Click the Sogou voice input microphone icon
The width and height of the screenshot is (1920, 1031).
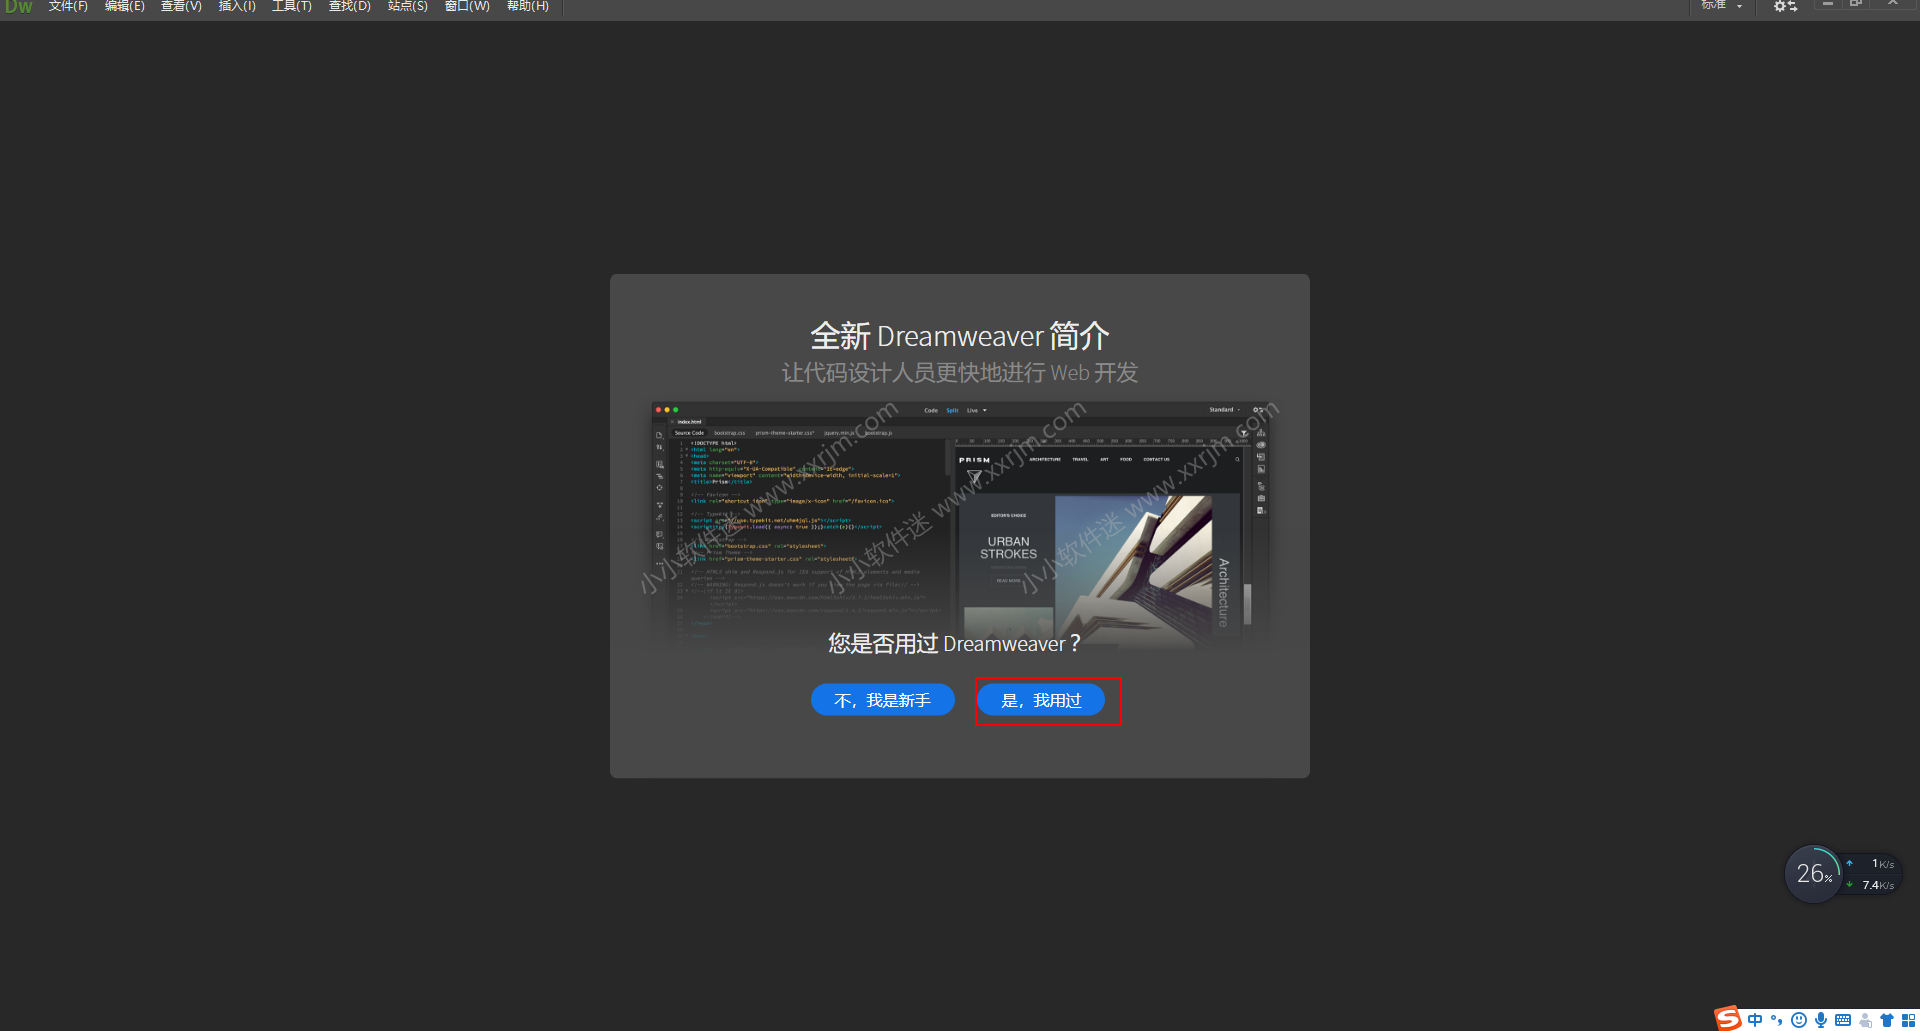click(x=1821, y=1020)
